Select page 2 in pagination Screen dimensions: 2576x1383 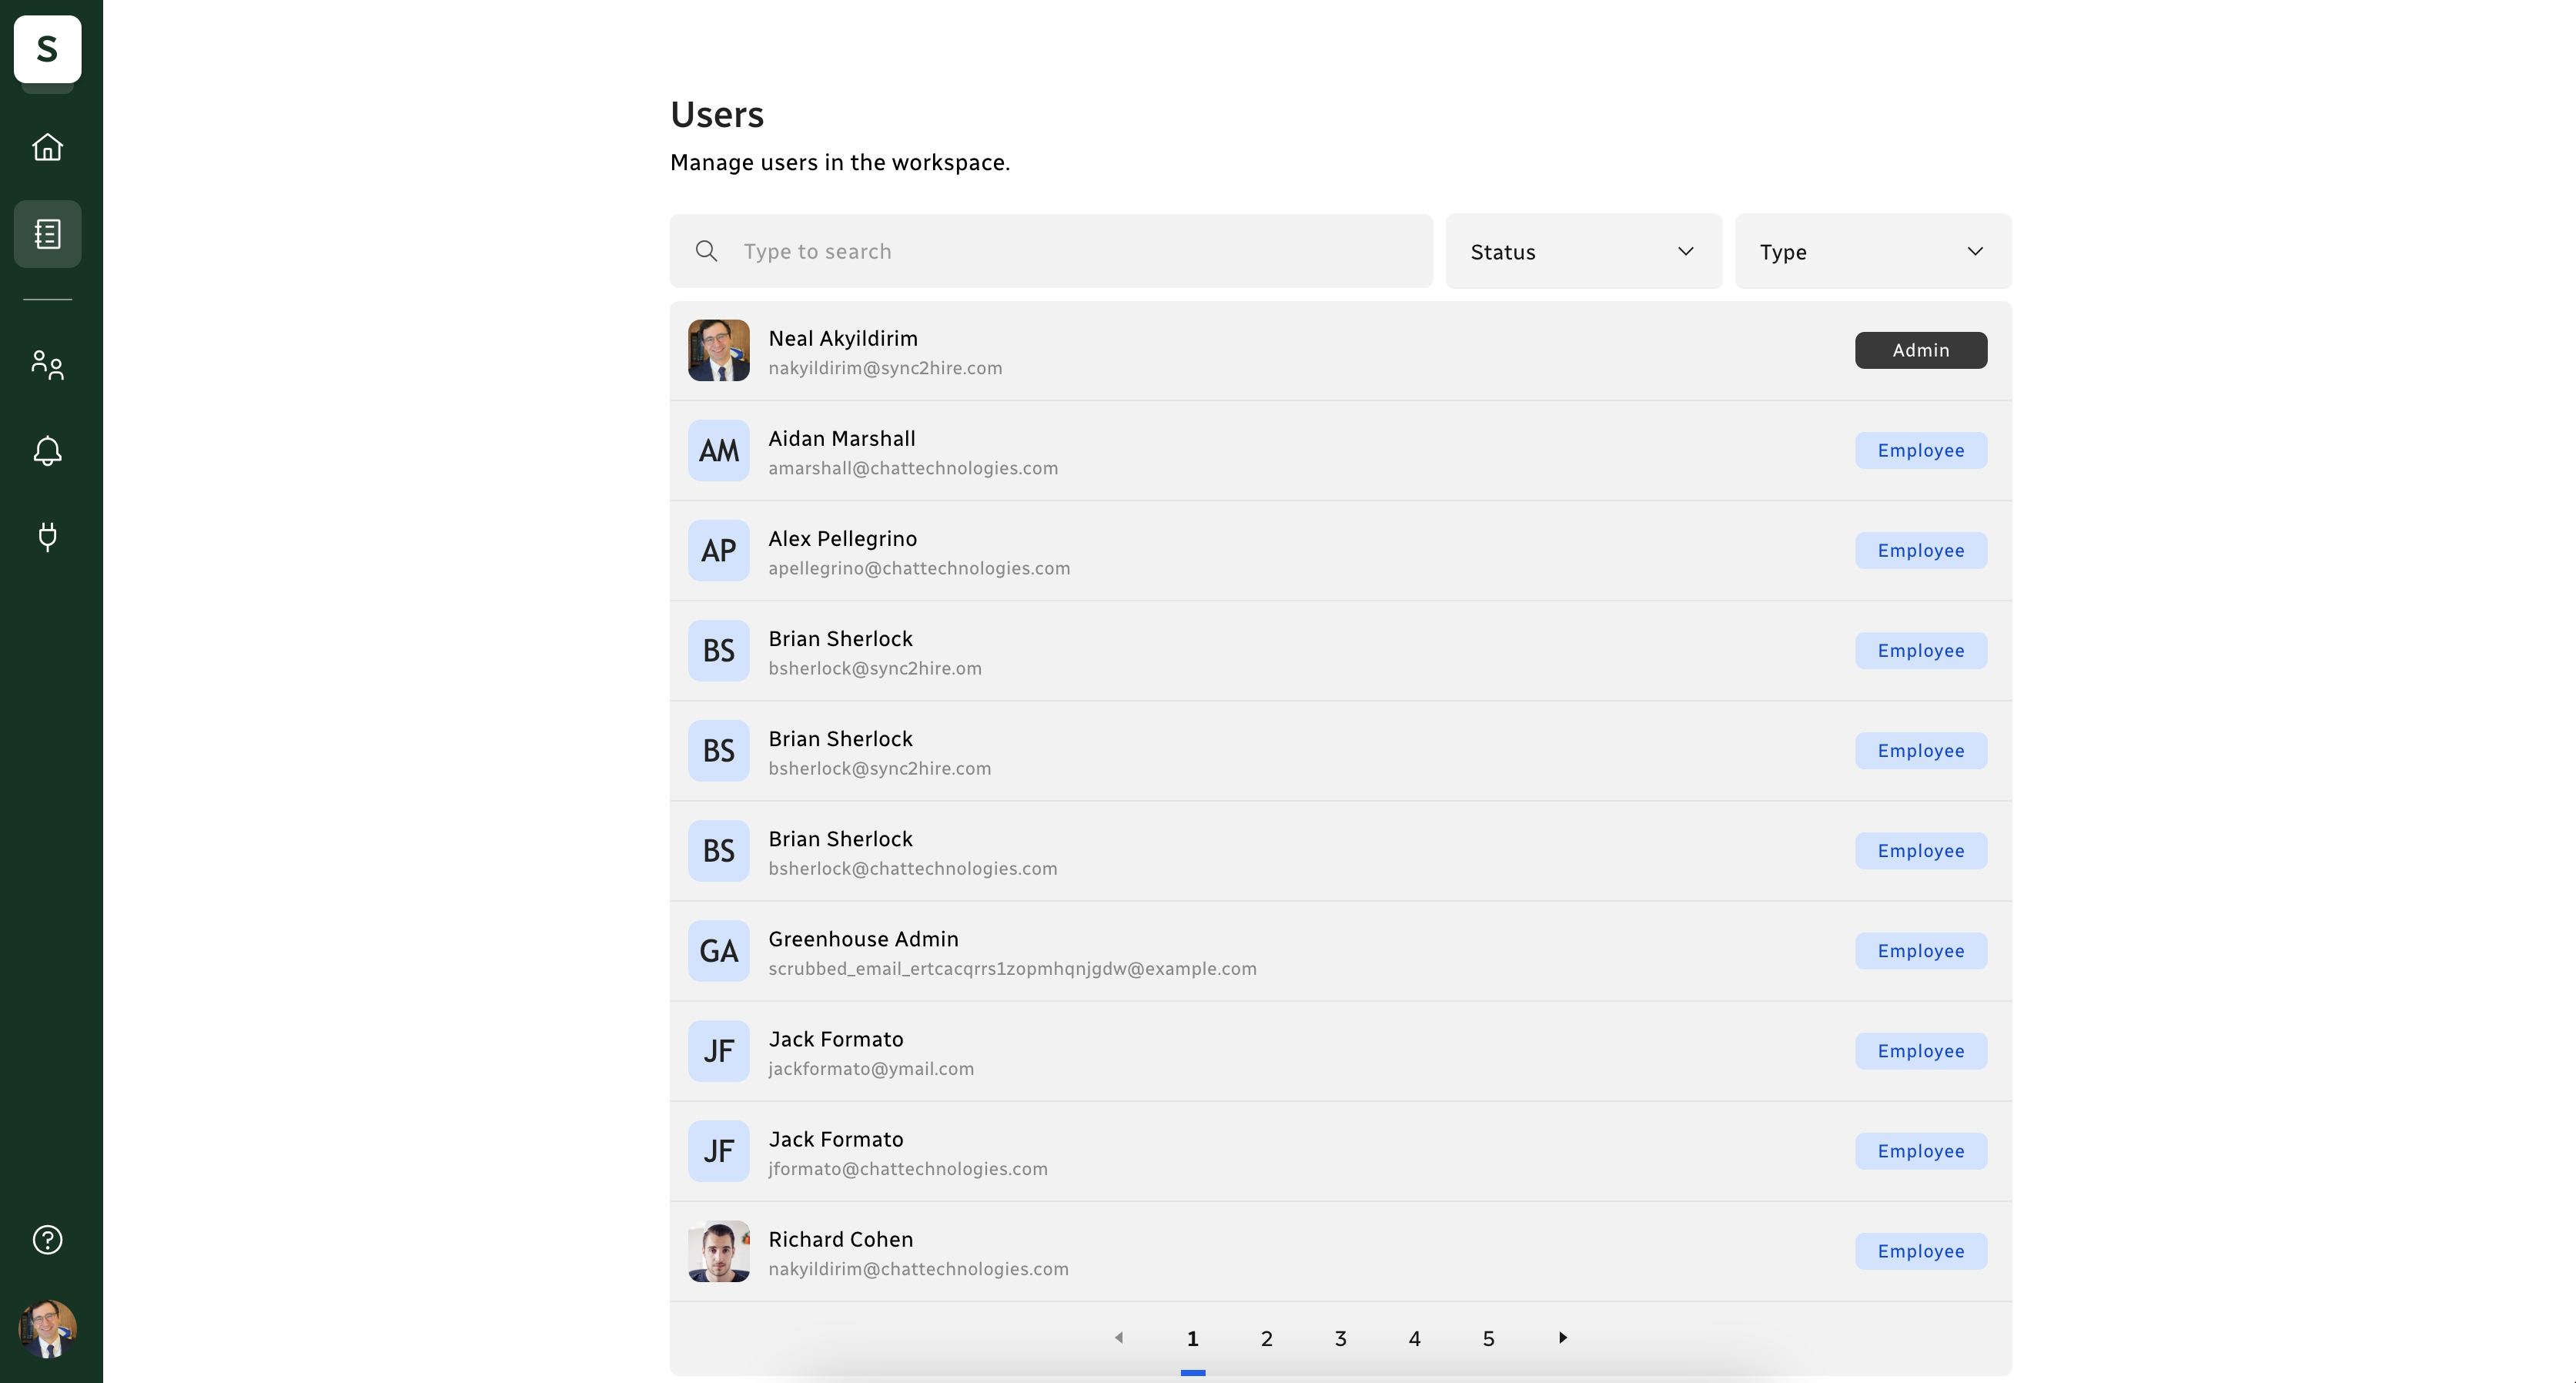1267,1338
